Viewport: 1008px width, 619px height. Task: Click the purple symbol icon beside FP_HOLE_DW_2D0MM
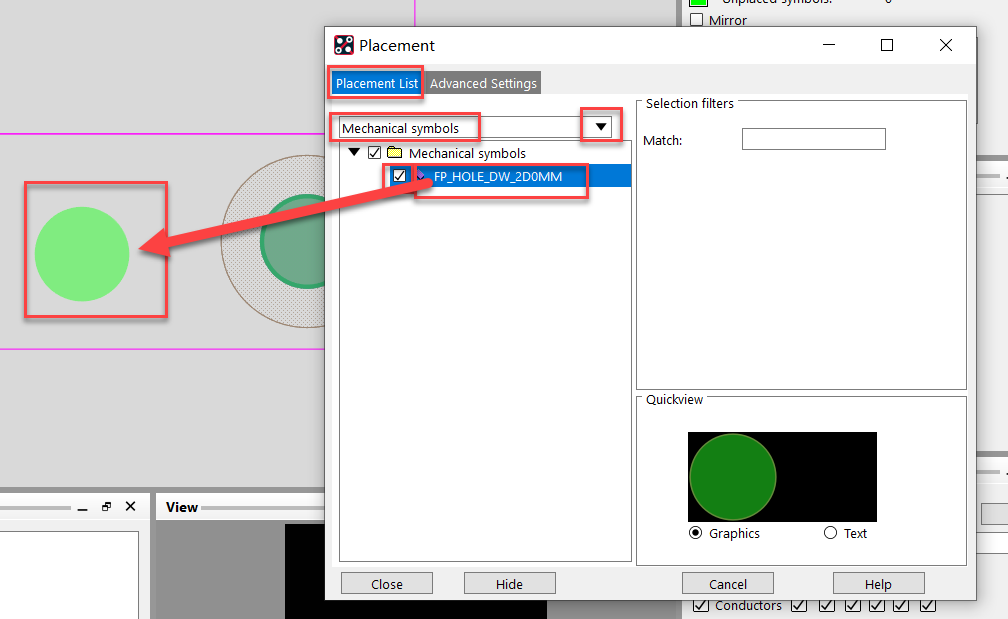coord(421,175)
